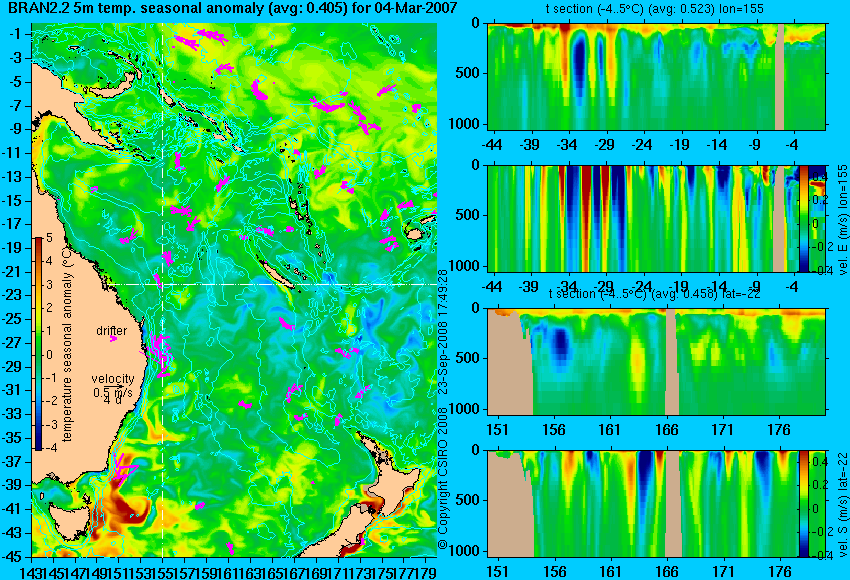Click the temperature seasonal anomaly color scale bar
Image resolution: width=850 pixels, height=580 pixels.
[x=39, y=344]
